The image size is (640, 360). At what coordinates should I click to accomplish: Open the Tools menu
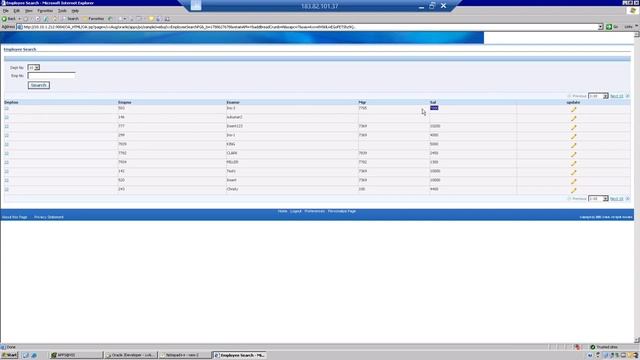[x=62, y=11]
